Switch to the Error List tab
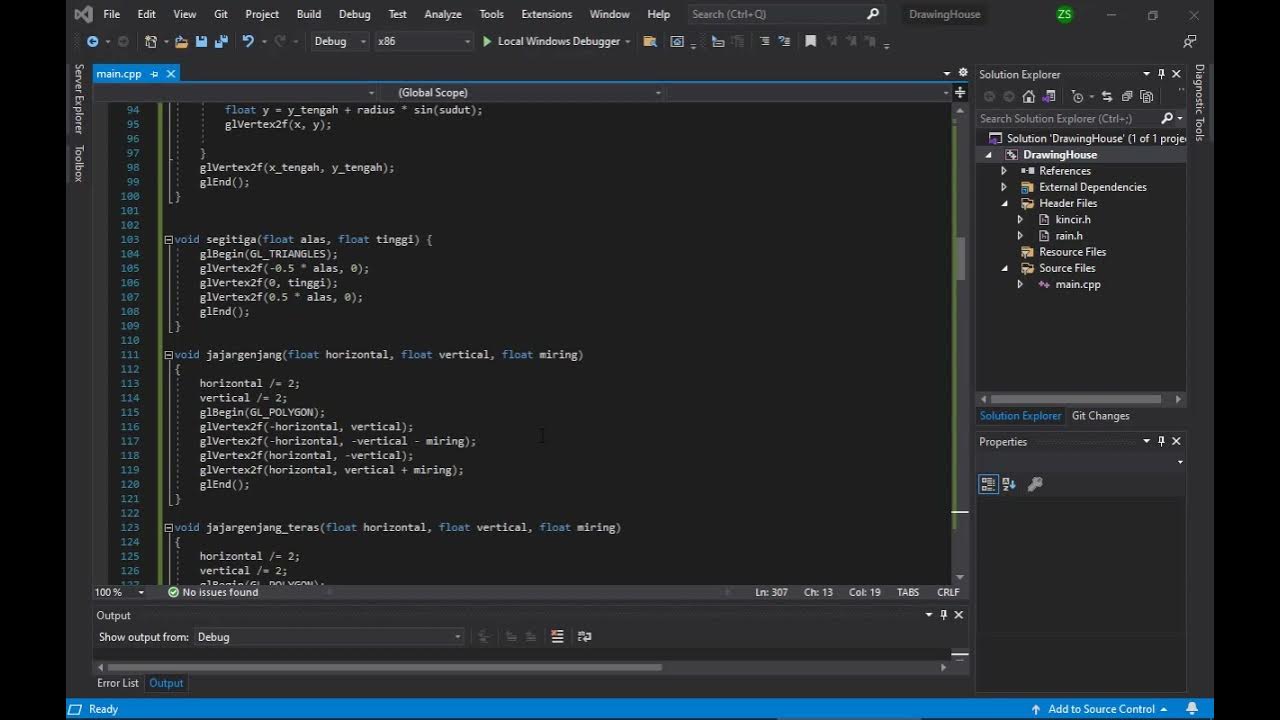This screenshot has height=720, width=1280. coord(118,683)
